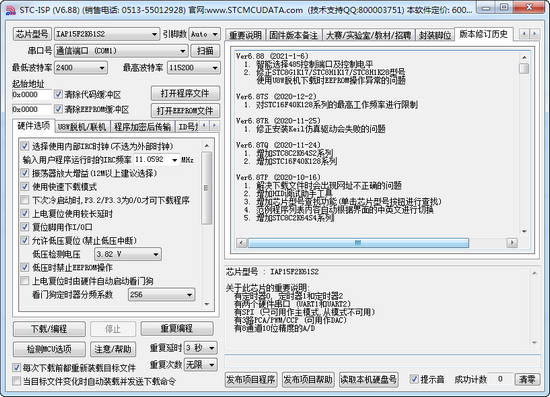Enable 下次冷启动时 P3.2/P3.3 checkbox
Image resolution: width=550 pixels, height=397 pixels.
(25, 200)
